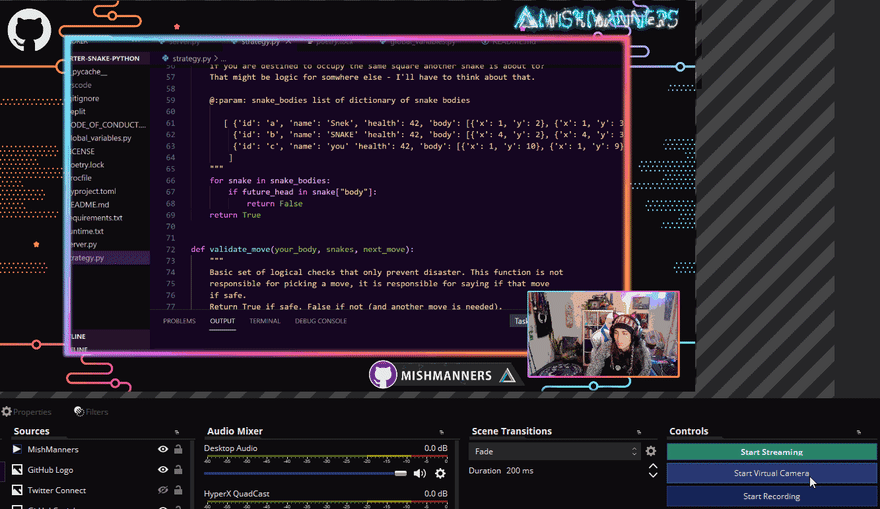Toggle lock on MishManners source

click(178, 449)
